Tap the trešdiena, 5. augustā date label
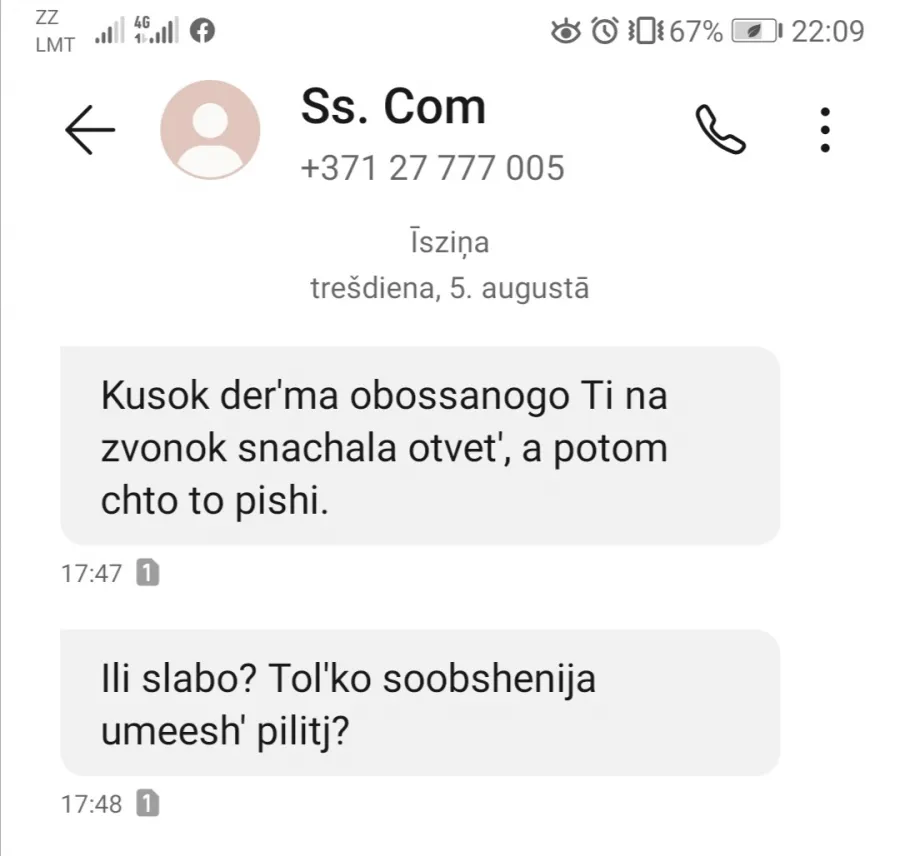This screenshot has width=900, height=856. click(x=450, y=288)
